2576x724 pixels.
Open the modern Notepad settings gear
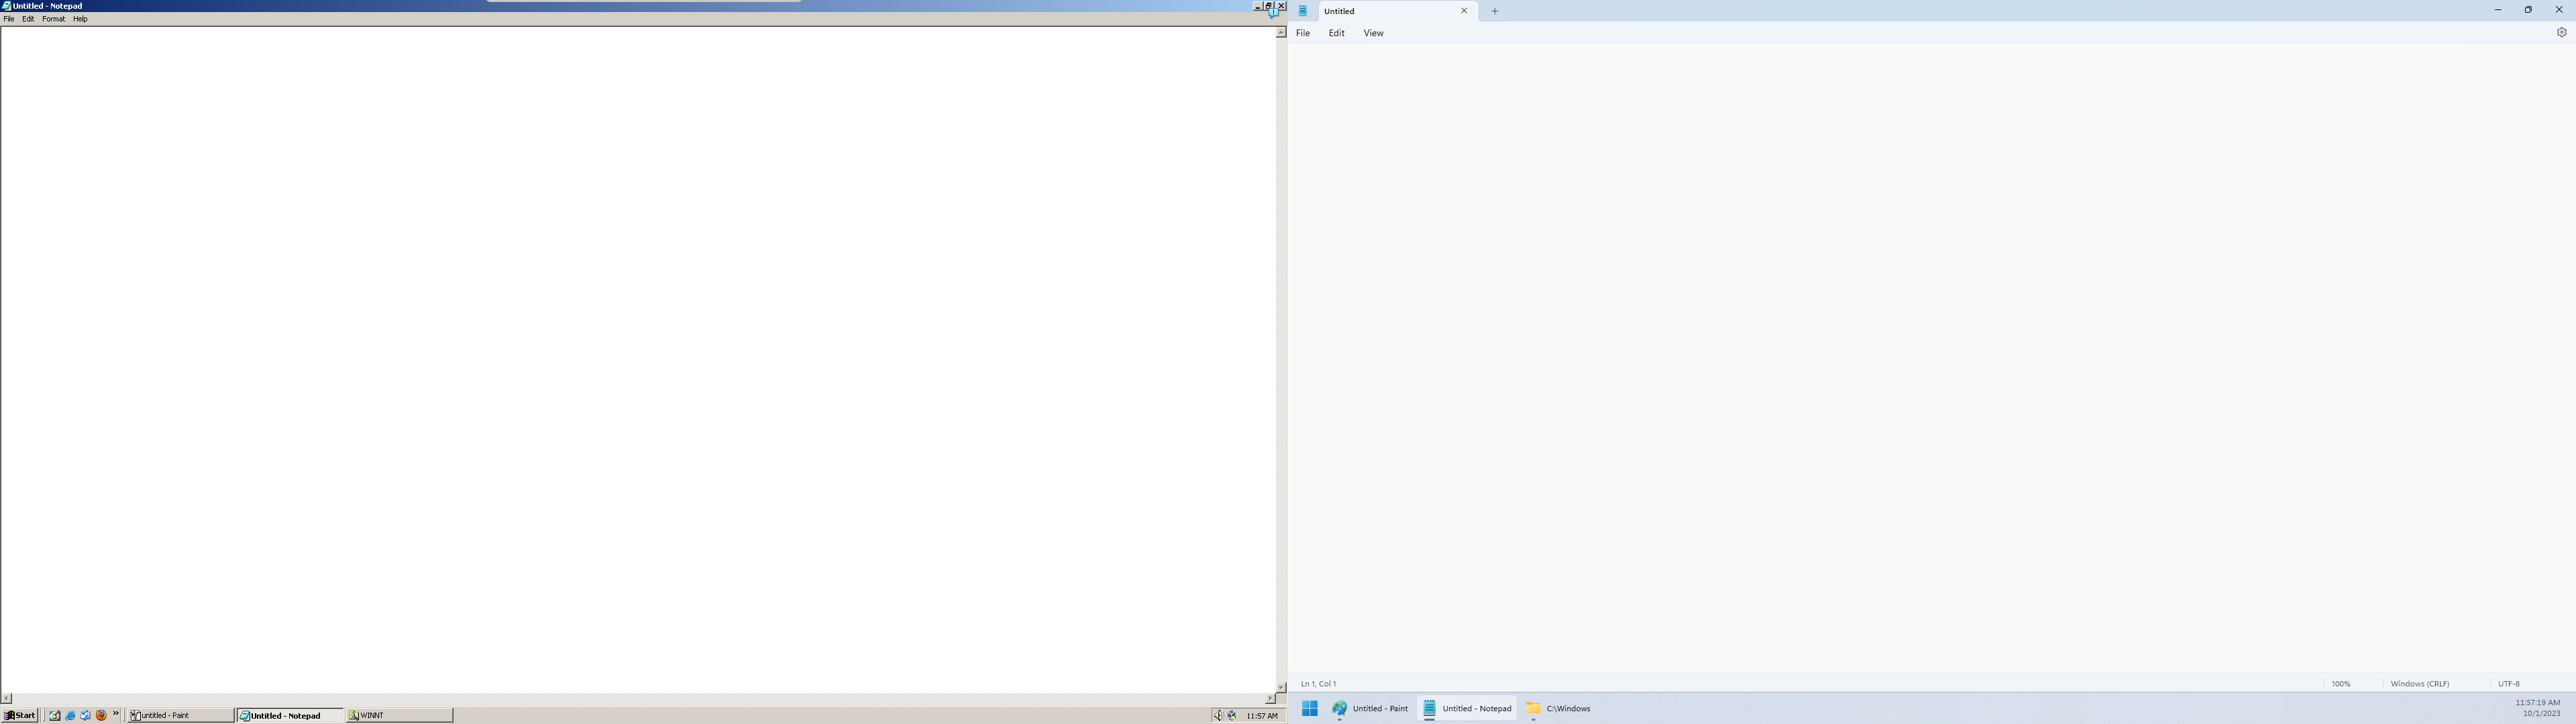click(2561, 33)
